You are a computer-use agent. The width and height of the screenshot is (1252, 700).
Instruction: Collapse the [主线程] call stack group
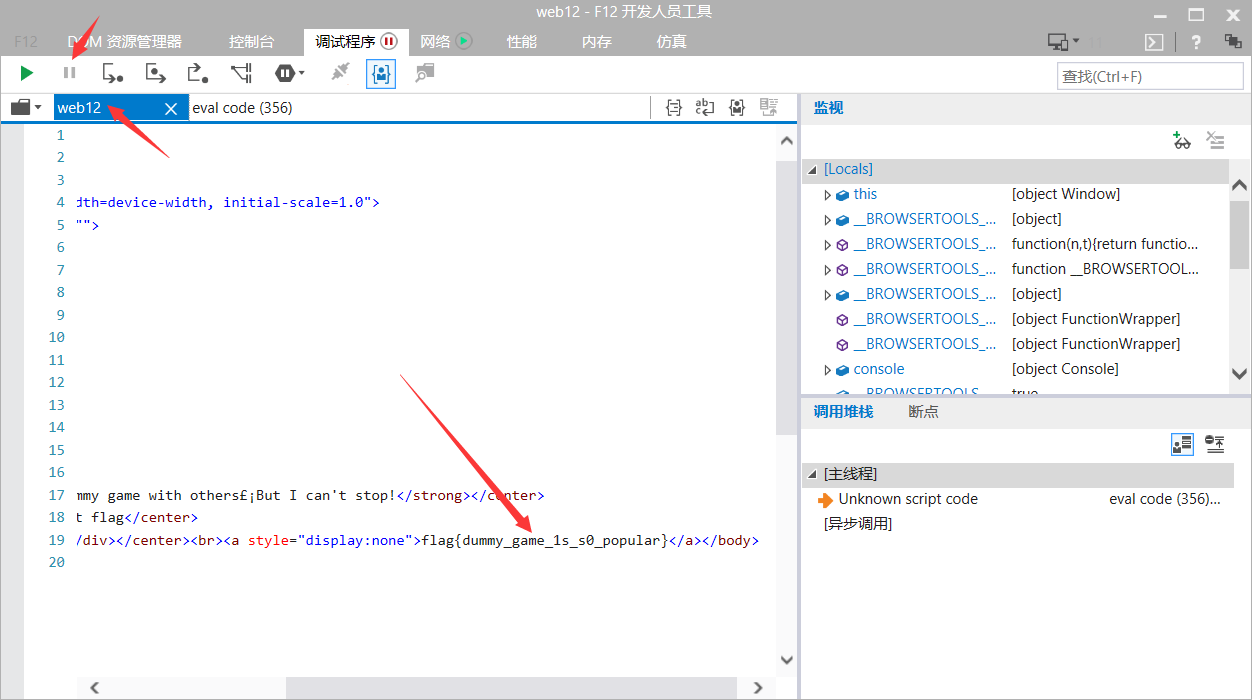click(x=813, y=474)
